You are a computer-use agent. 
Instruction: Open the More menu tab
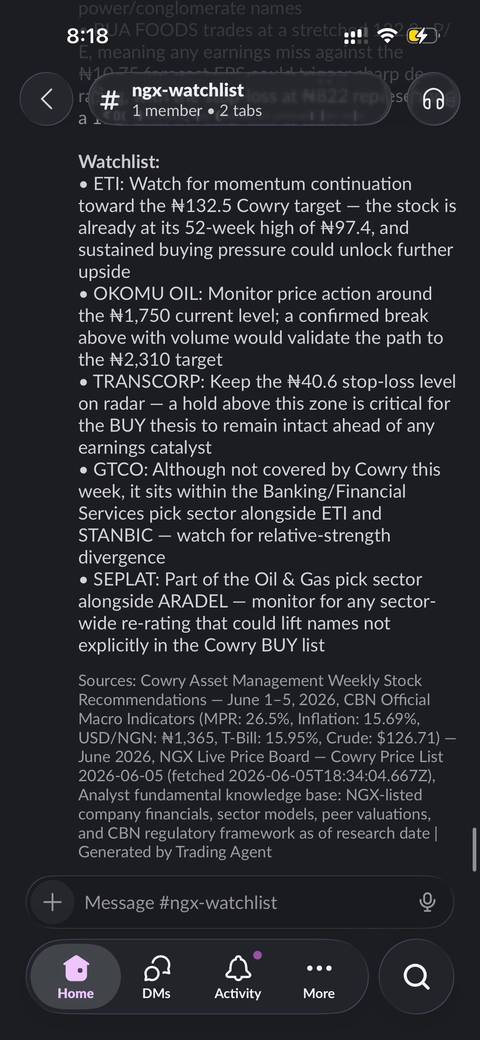coord(319,976)
